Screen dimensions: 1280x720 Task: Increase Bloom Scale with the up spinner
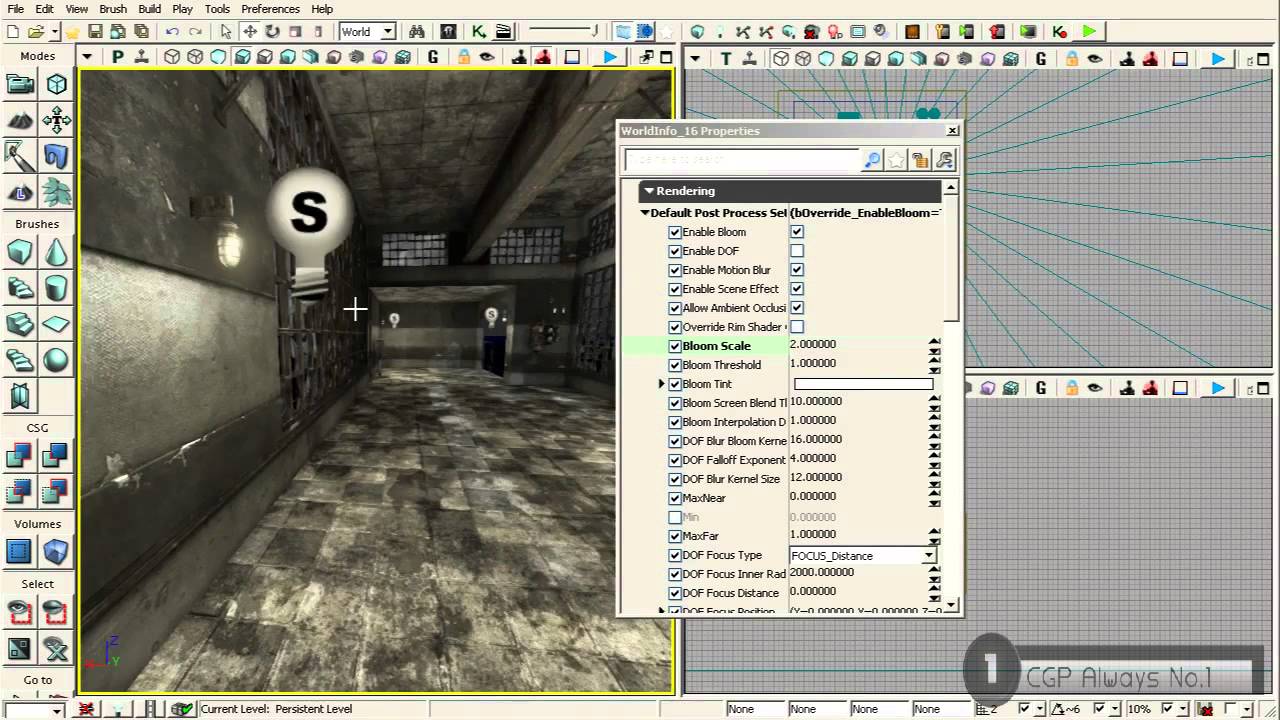point(935,342)
